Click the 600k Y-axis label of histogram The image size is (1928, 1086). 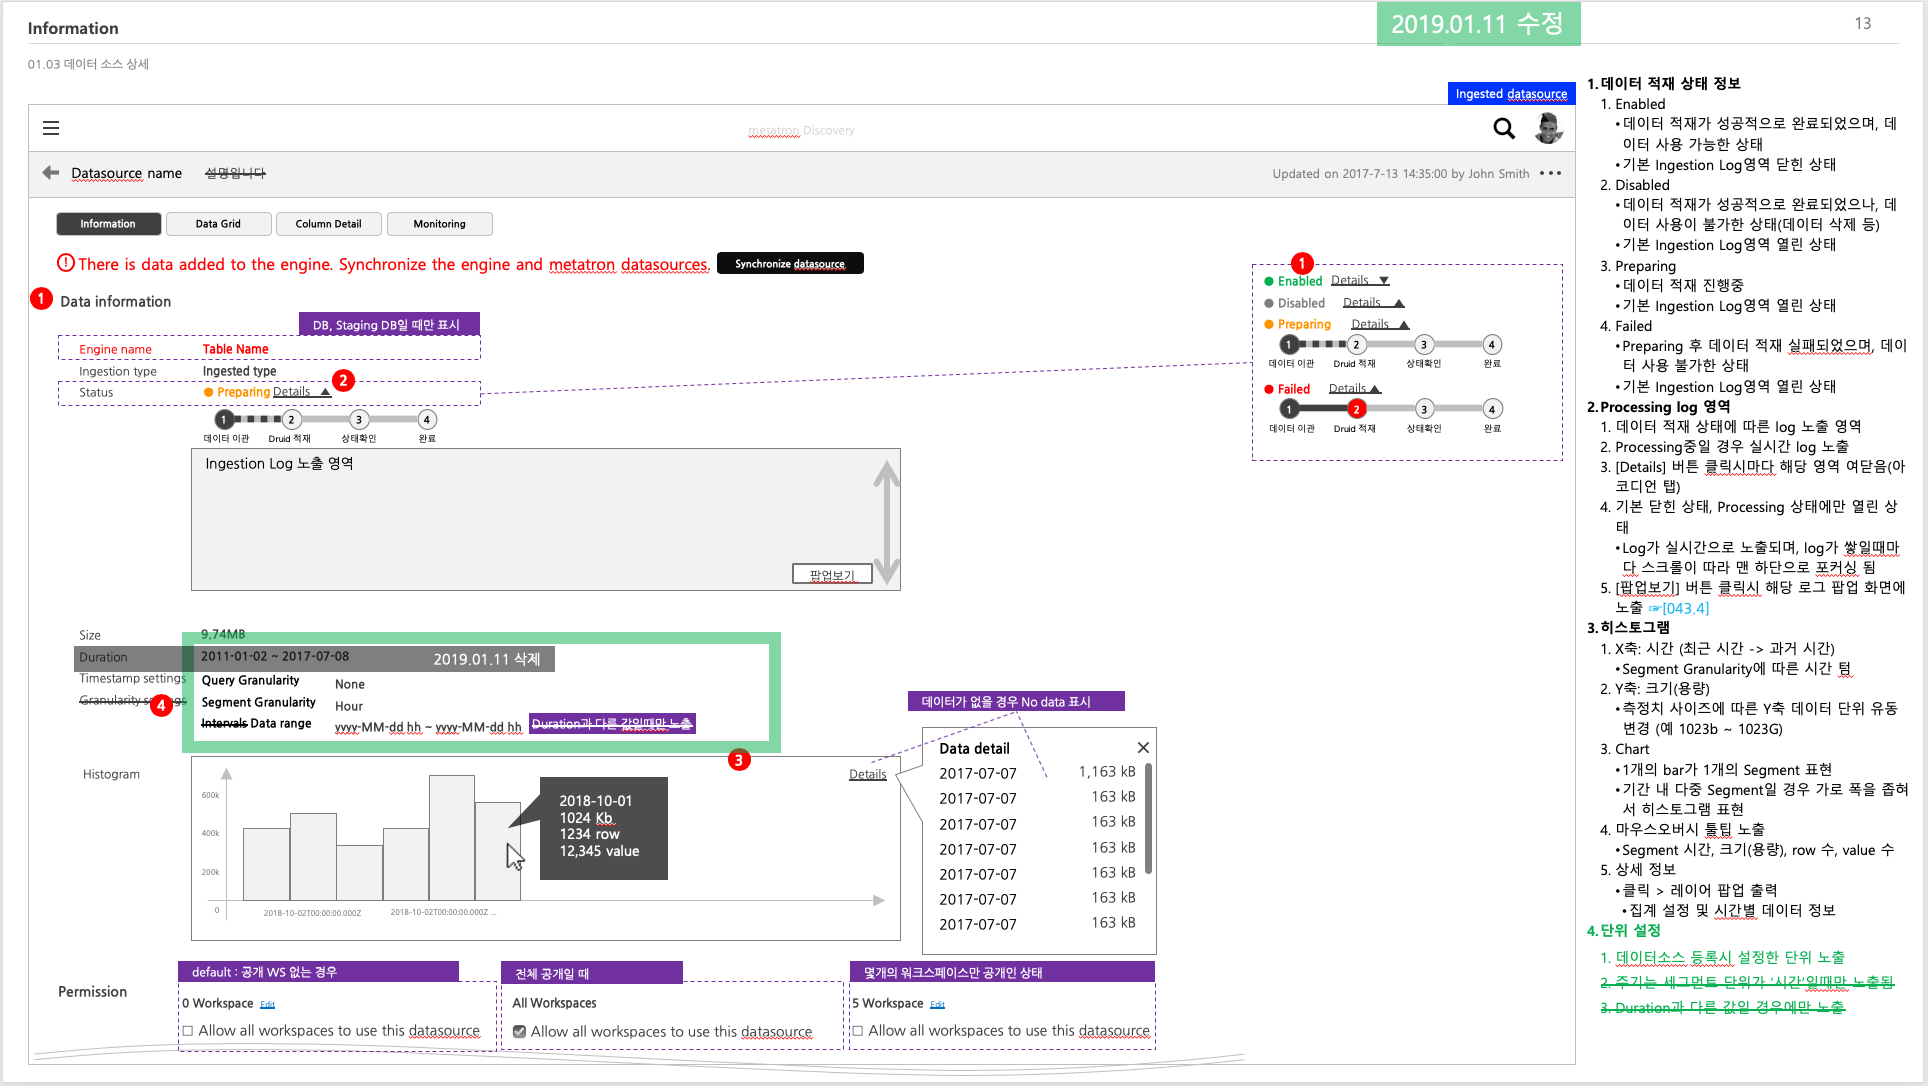pos(210,795)
